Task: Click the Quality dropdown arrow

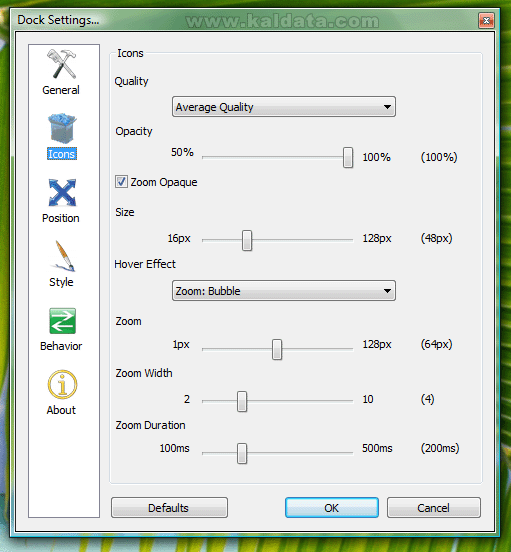Action: click(x=387, y=107)
